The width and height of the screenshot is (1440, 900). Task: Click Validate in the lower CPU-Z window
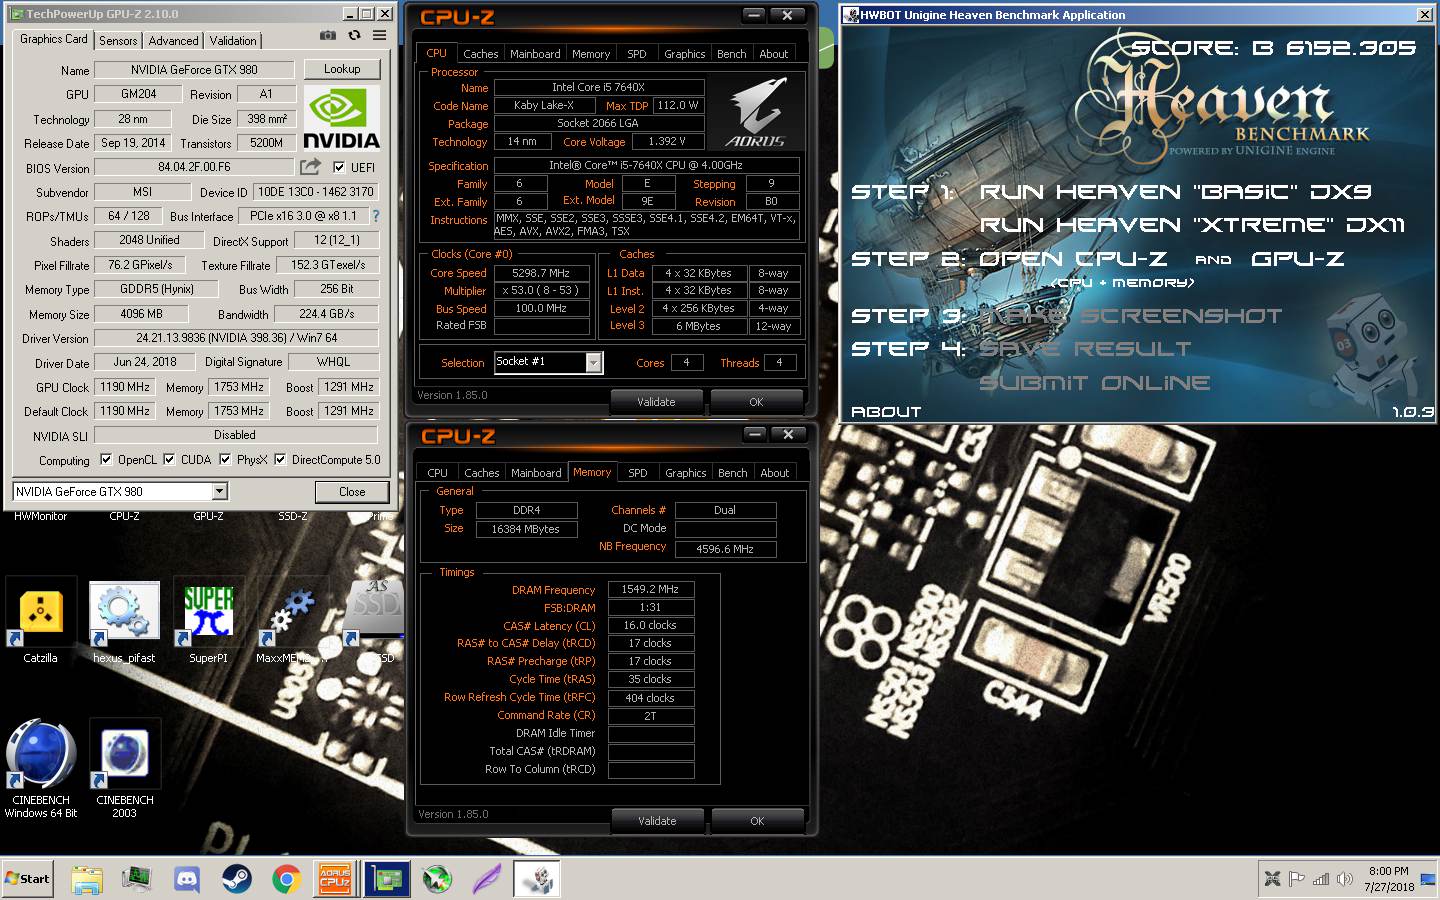click(657, 821)
